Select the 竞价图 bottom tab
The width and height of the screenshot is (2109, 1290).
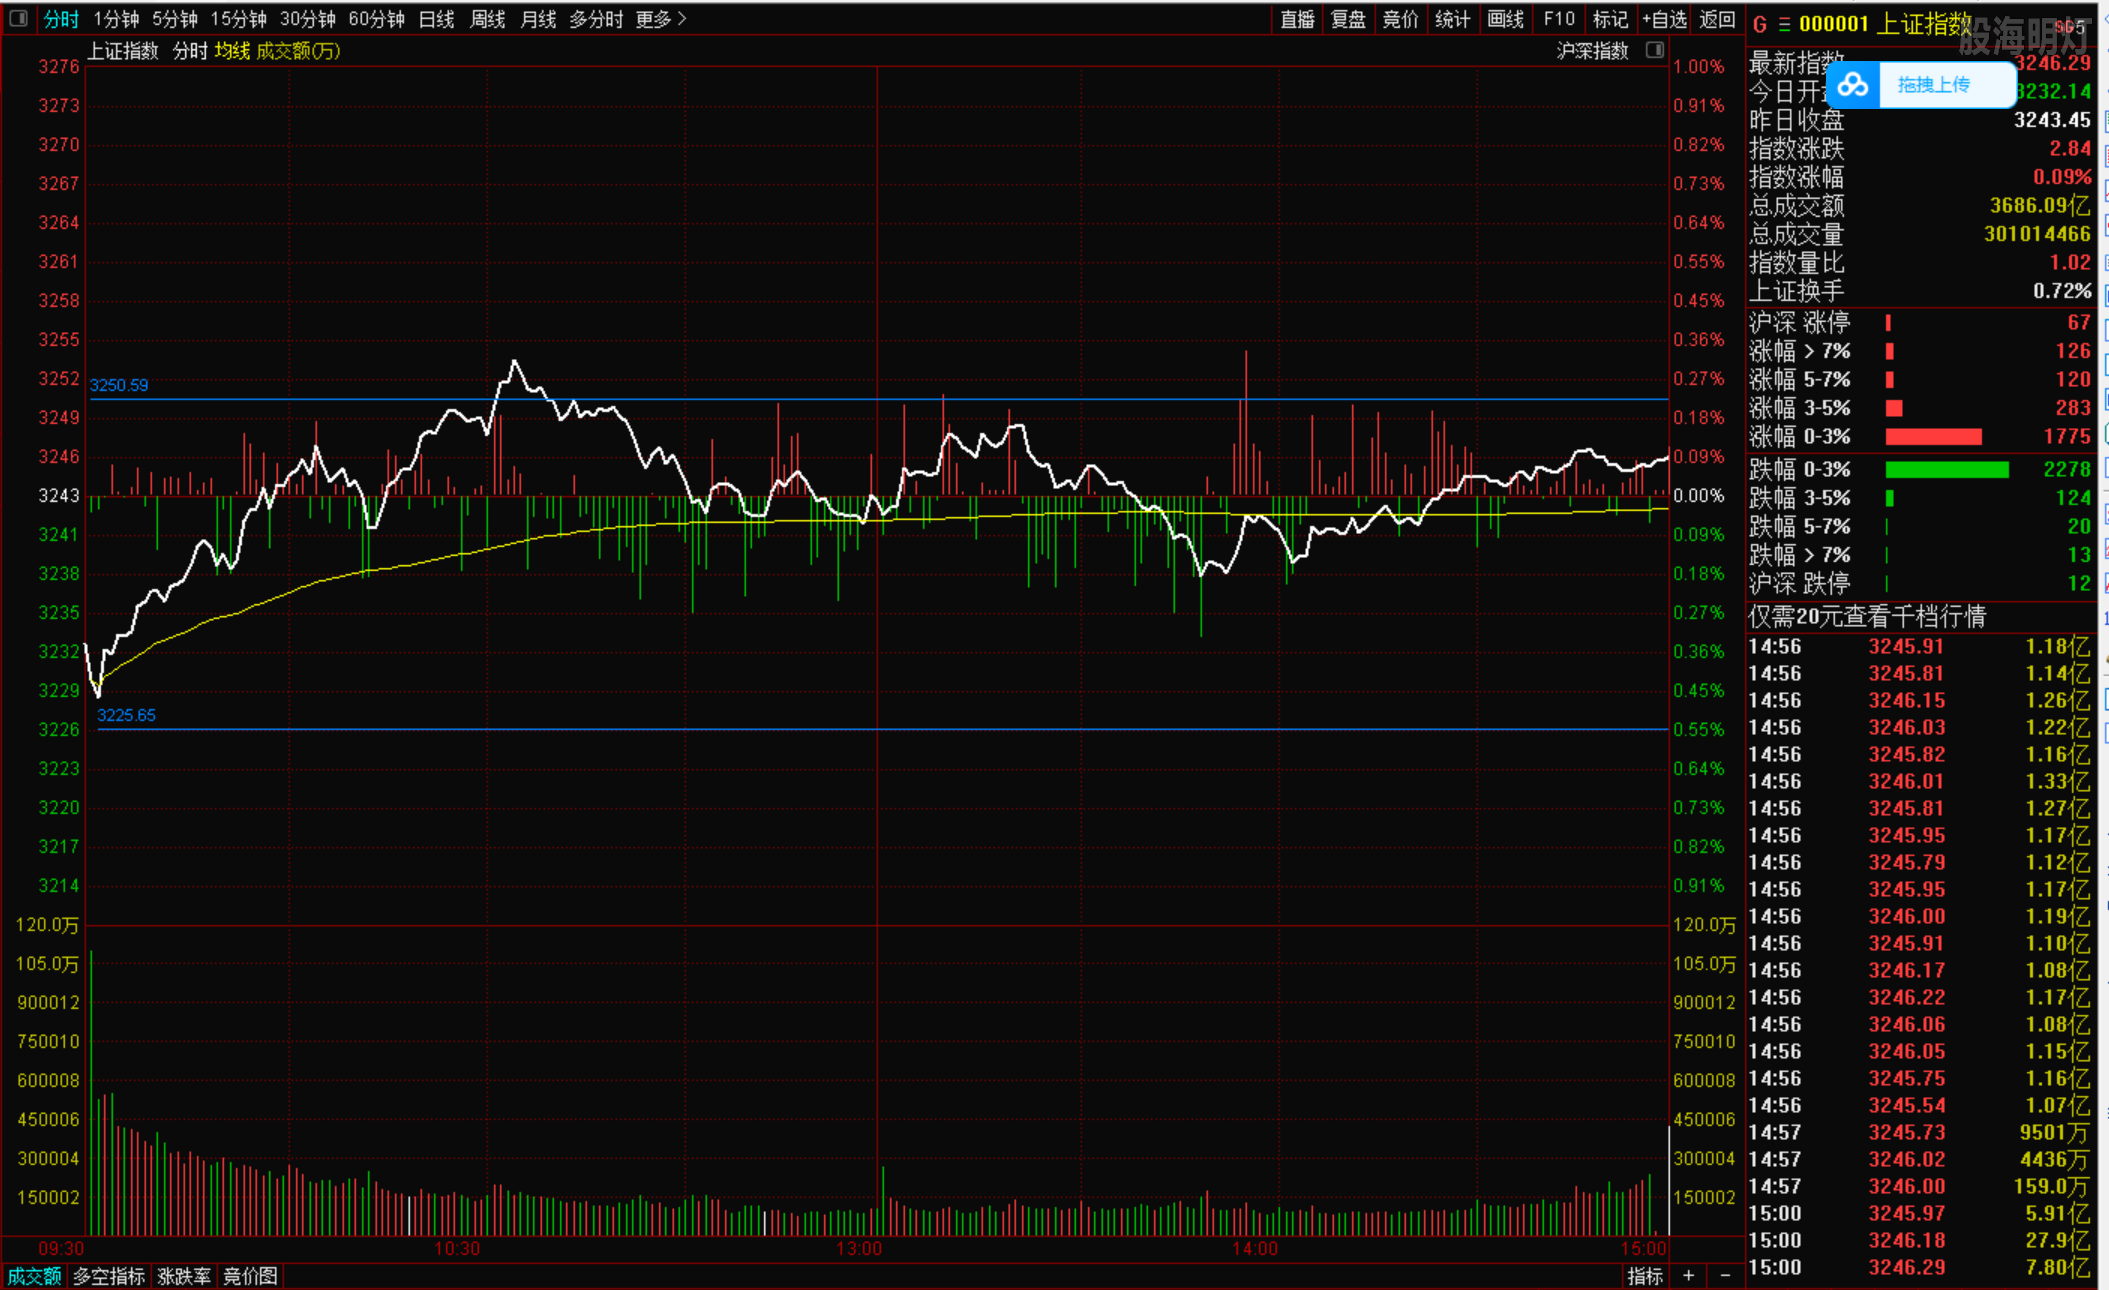coord(250,1276)
